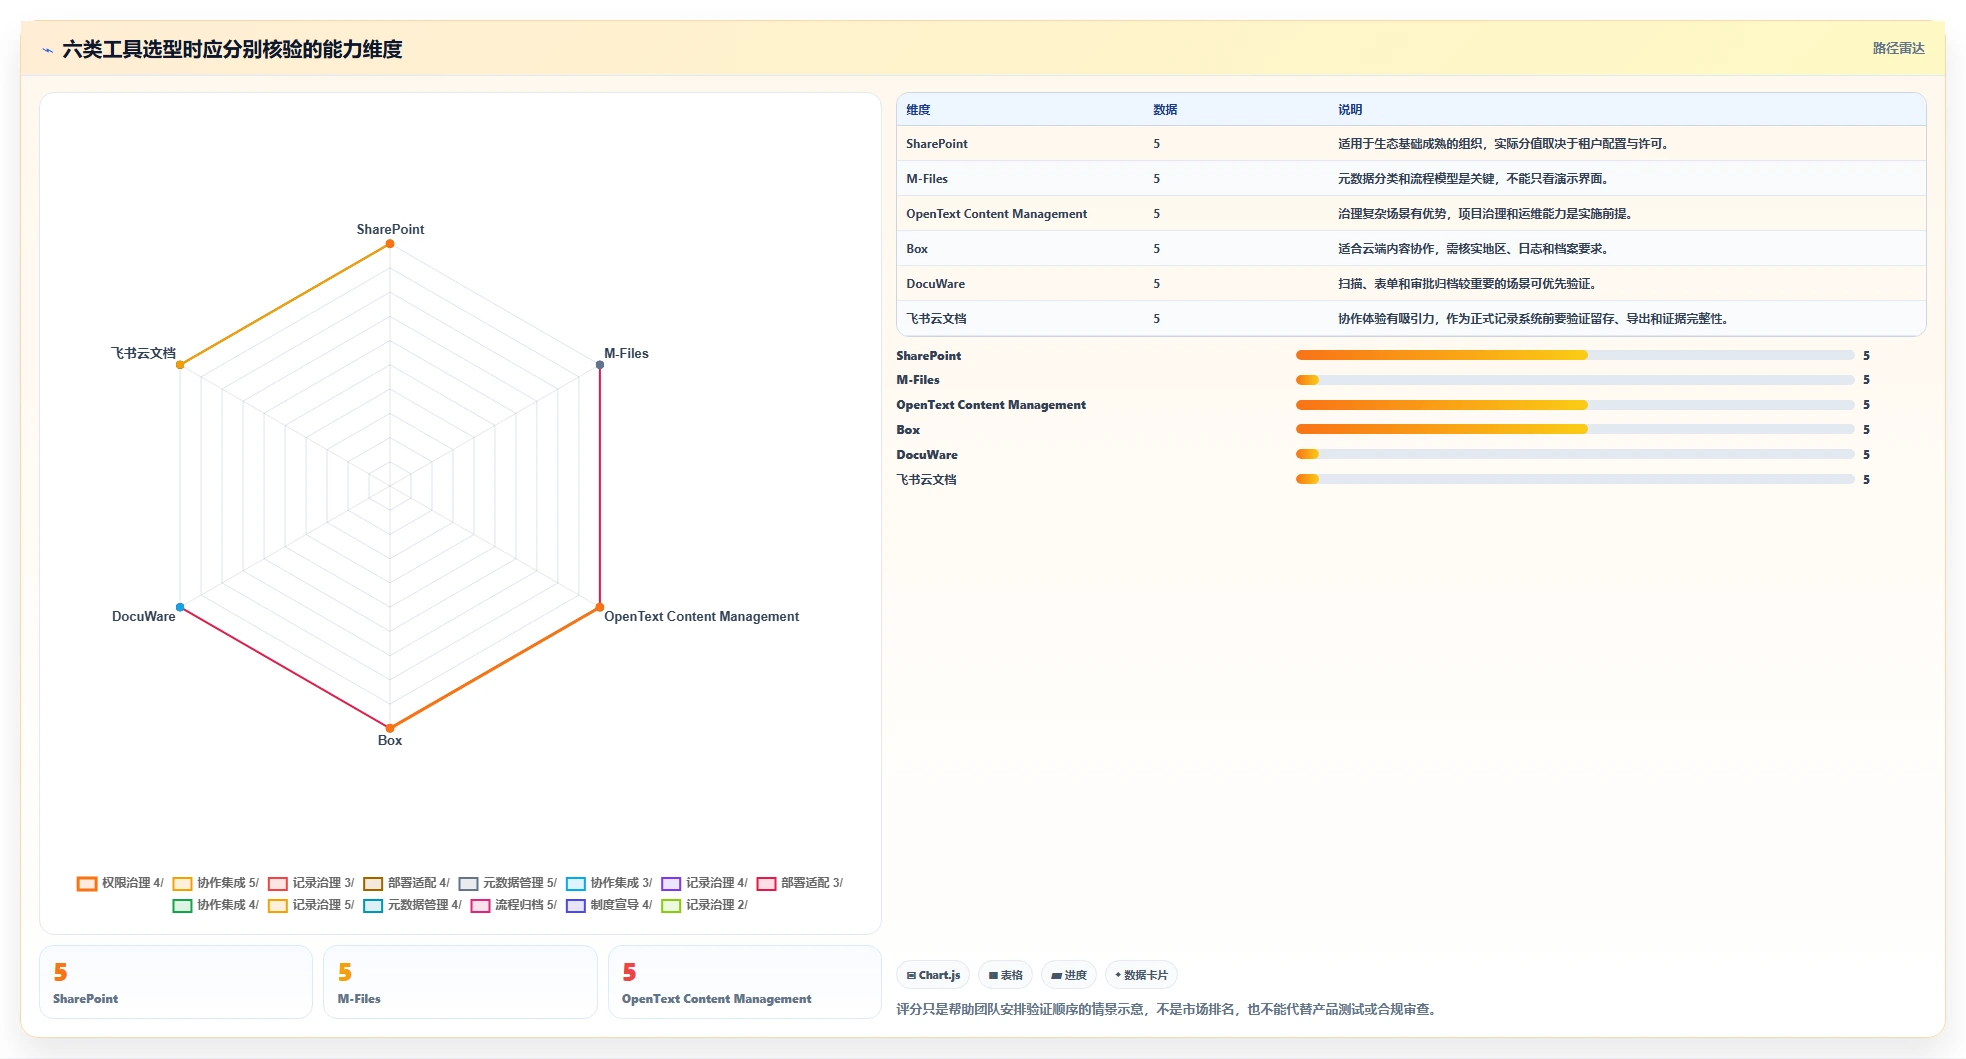Click the SharePoint data point on the radar
Screen dimensions: 1966x1059
(x=390, y=244)
